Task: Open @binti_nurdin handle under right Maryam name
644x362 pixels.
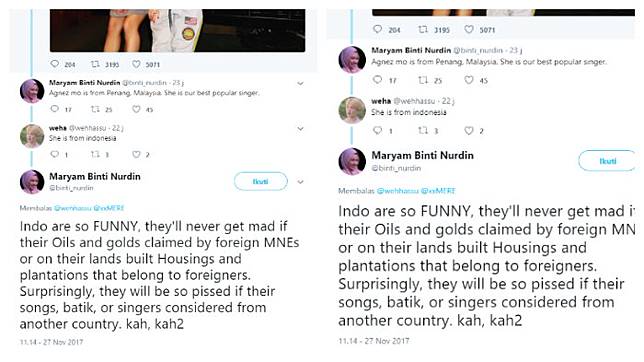Action: pos(396,168)
